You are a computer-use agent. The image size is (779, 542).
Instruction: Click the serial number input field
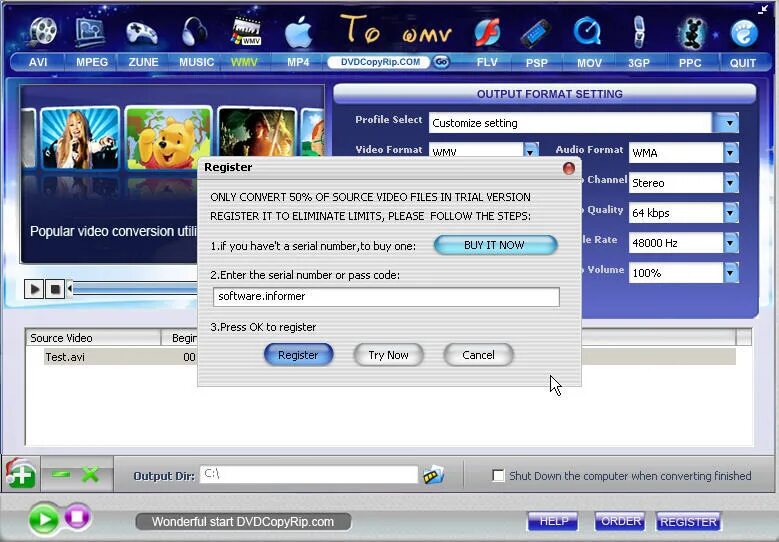[x=386, y=297]
